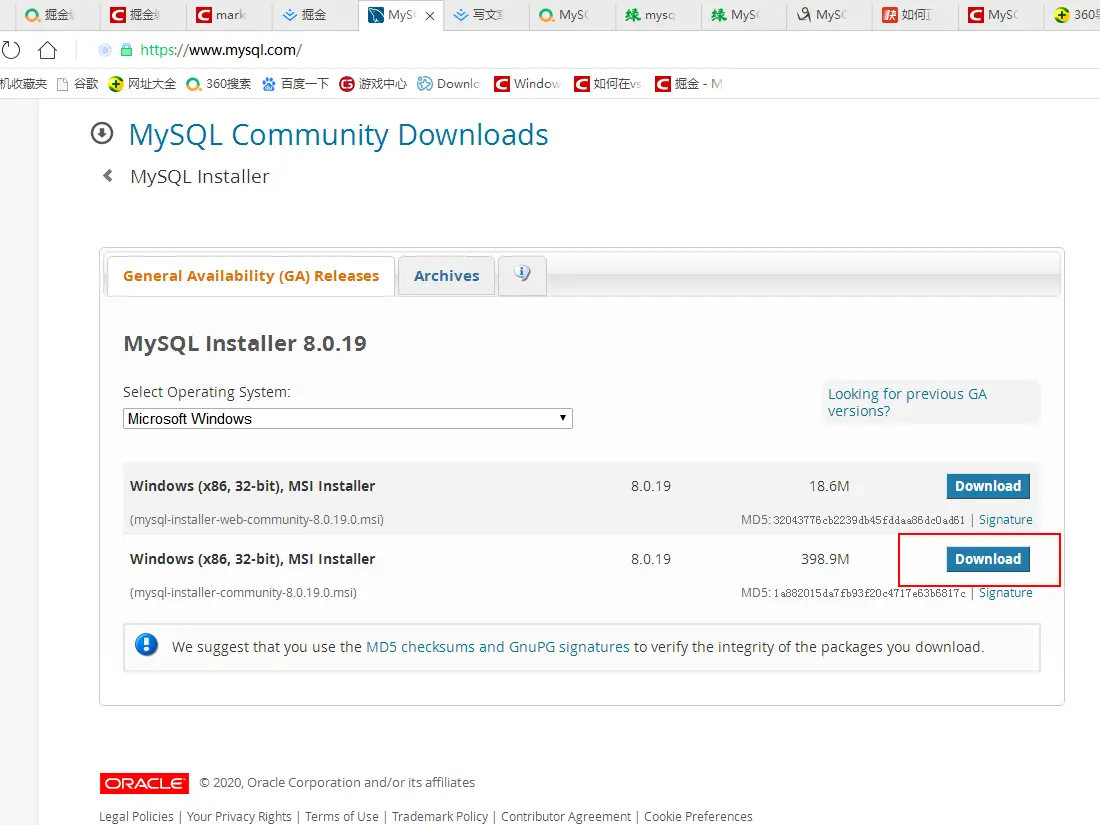Open the 游戏中心 bookmark
The image size is (1100, 825).
(373, 84)
